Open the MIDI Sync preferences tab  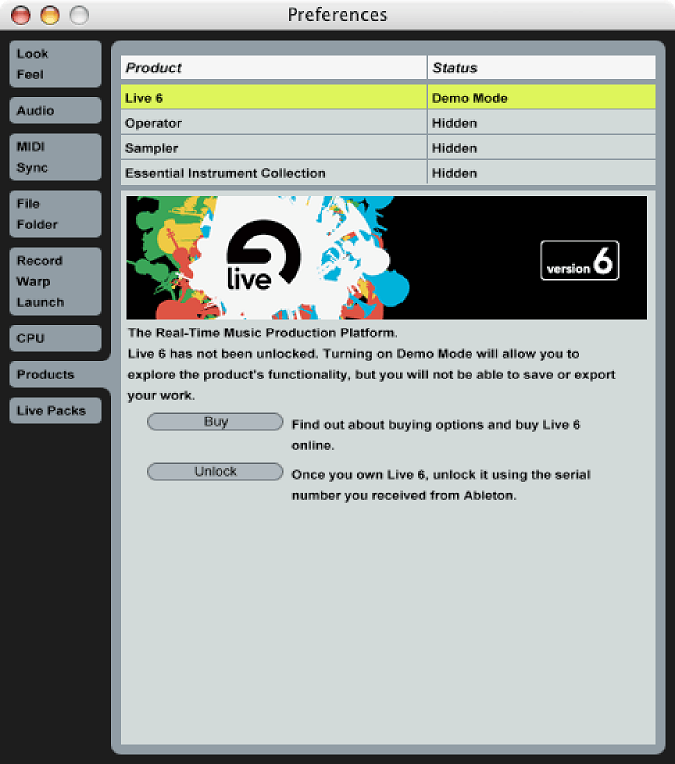(x=55, y=157)
